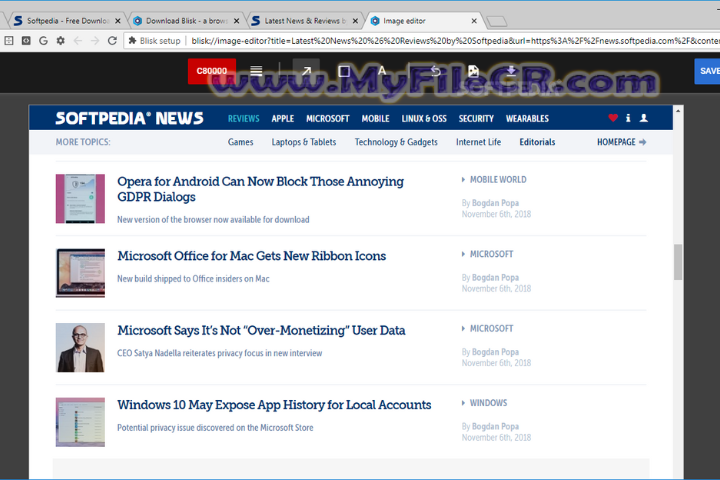The height and width of the screenshot is (480, 720).
Task: Open the Security navigation item
Action: pyautogui.click(x=476, y=119)
